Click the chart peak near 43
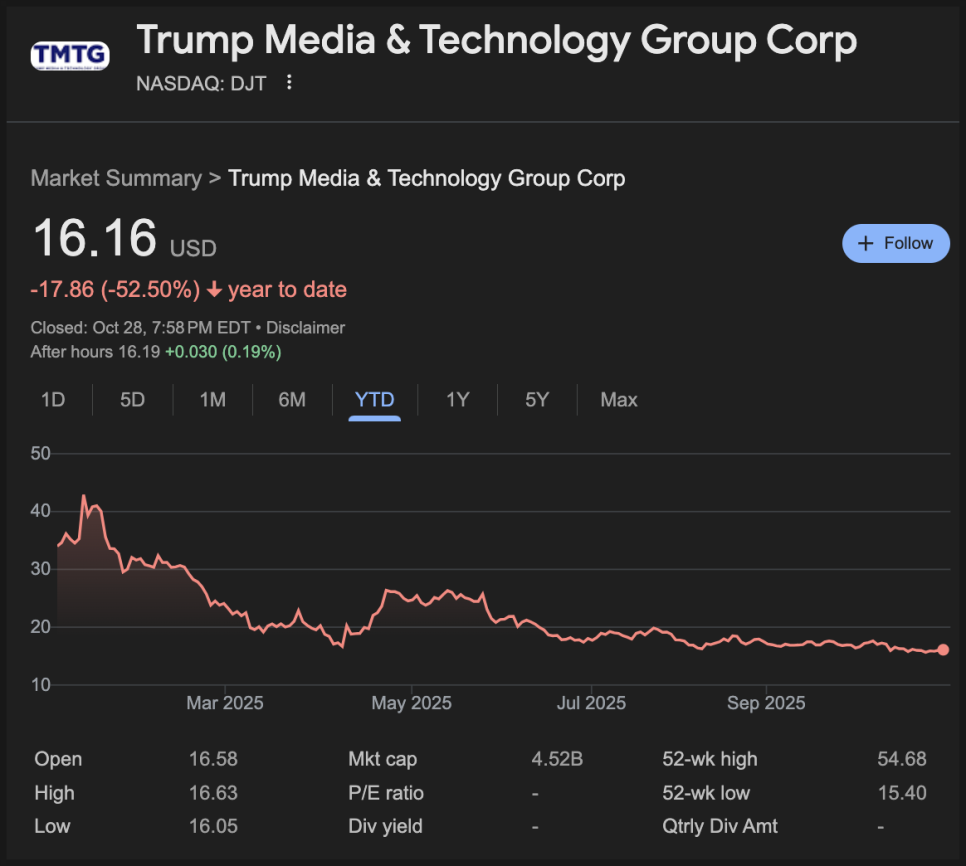The height and width of the screenshot is (866, 966). [x=84, y=496]
